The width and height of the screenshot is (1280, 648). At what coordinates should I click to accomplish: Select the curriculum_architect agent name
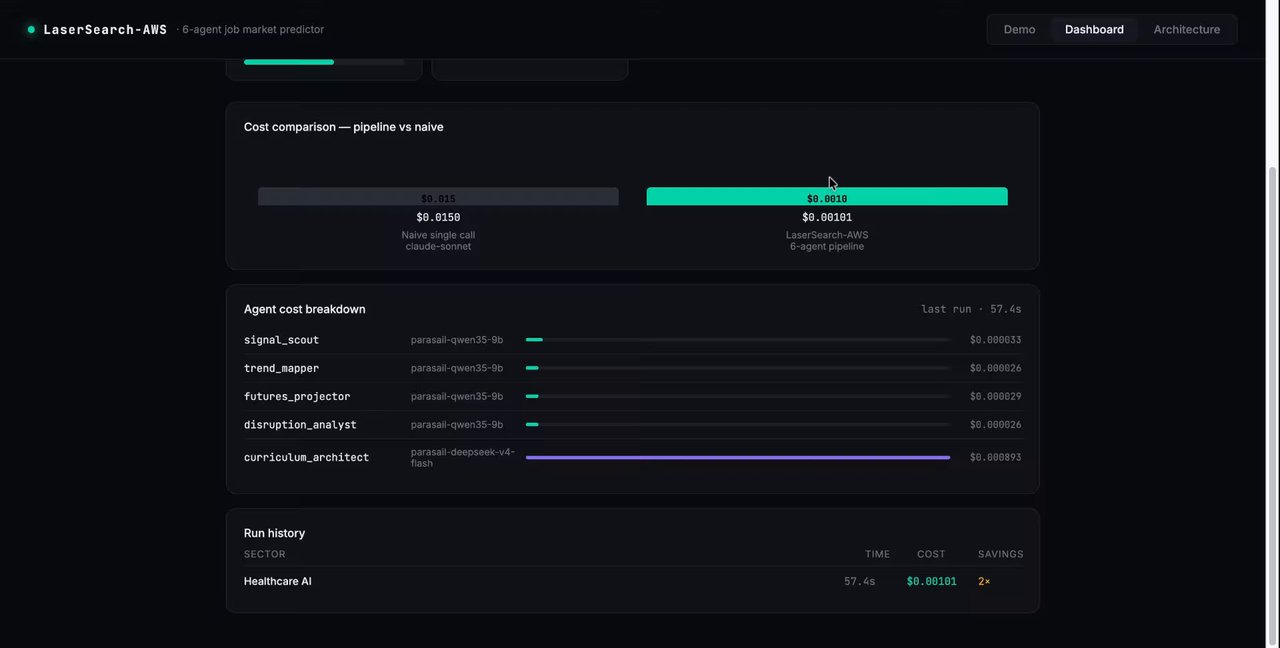pyautogui.click(x=306, y=457)
